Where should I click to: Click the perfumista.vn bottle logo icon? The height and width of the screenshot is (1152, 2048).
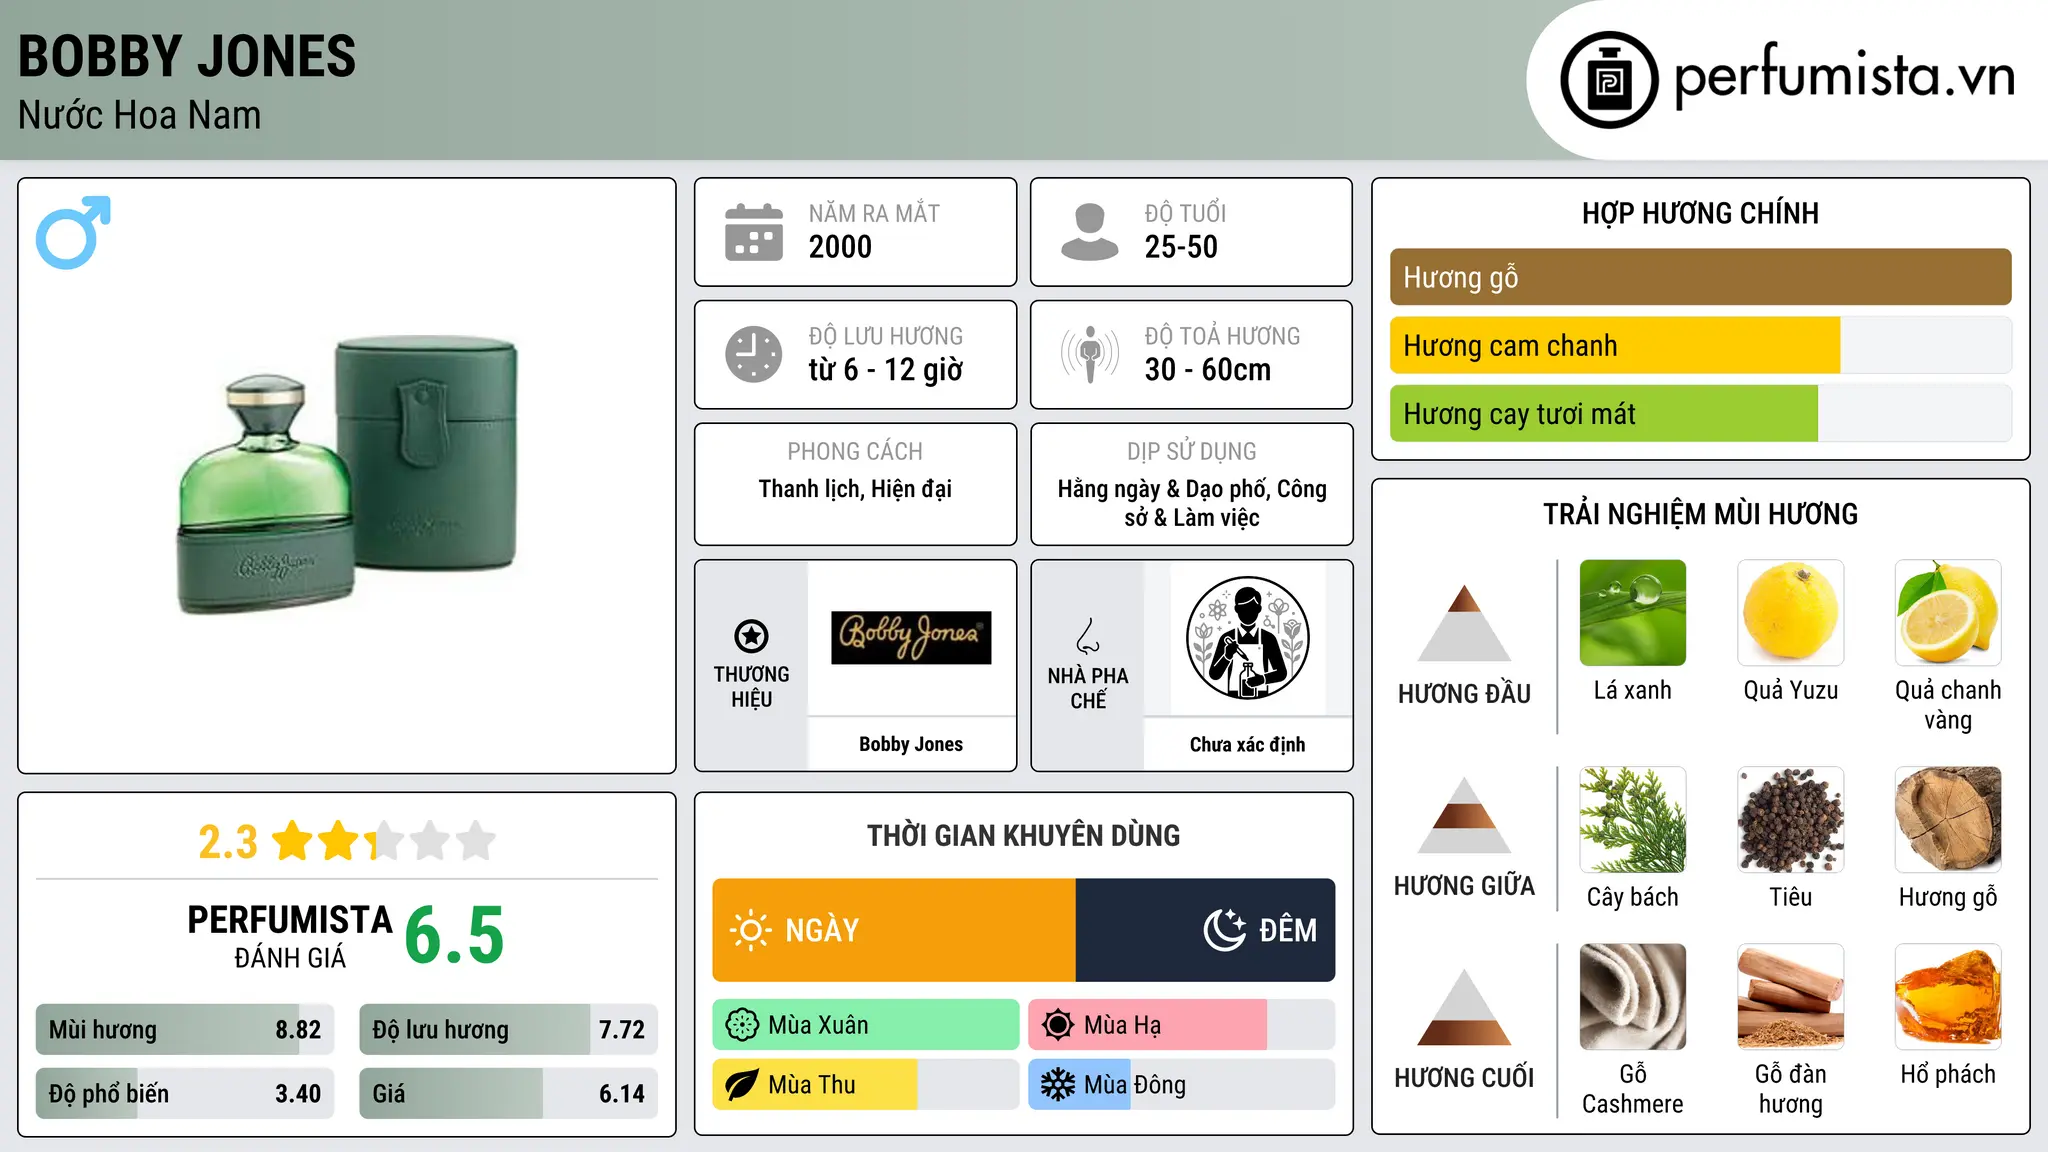(x=1609, y=80)
